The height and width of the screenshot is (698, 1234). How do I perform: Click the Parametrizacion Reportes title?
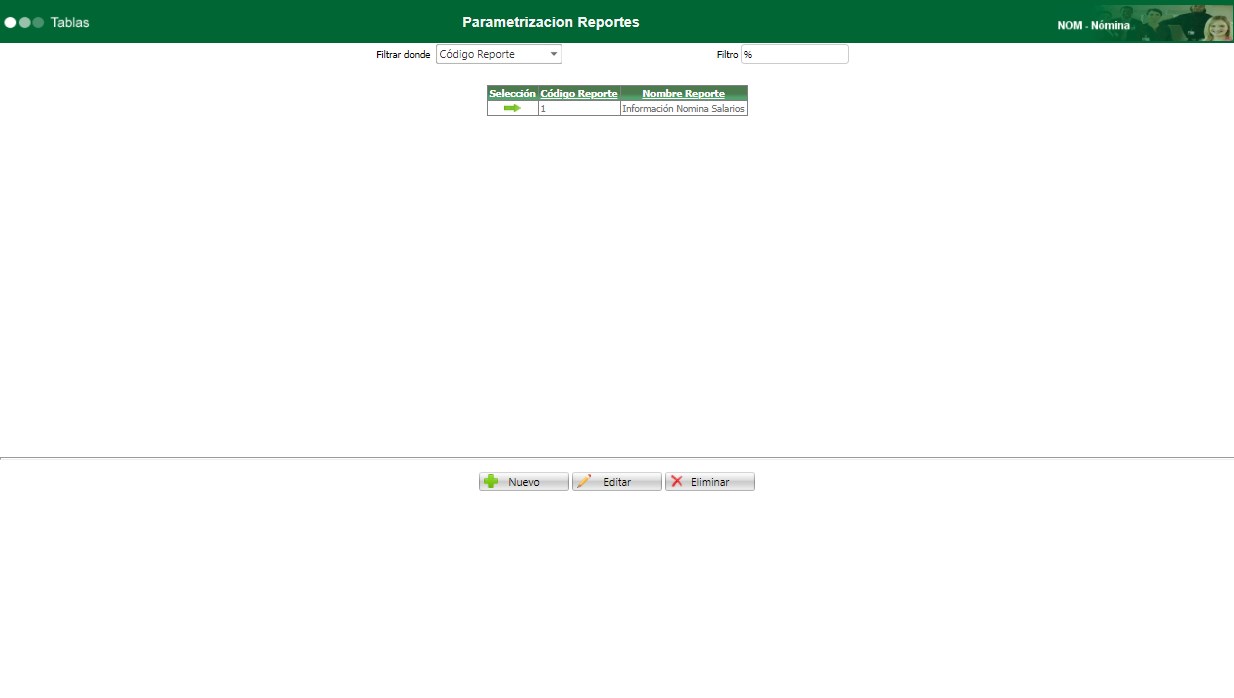(x=551, y=22)
